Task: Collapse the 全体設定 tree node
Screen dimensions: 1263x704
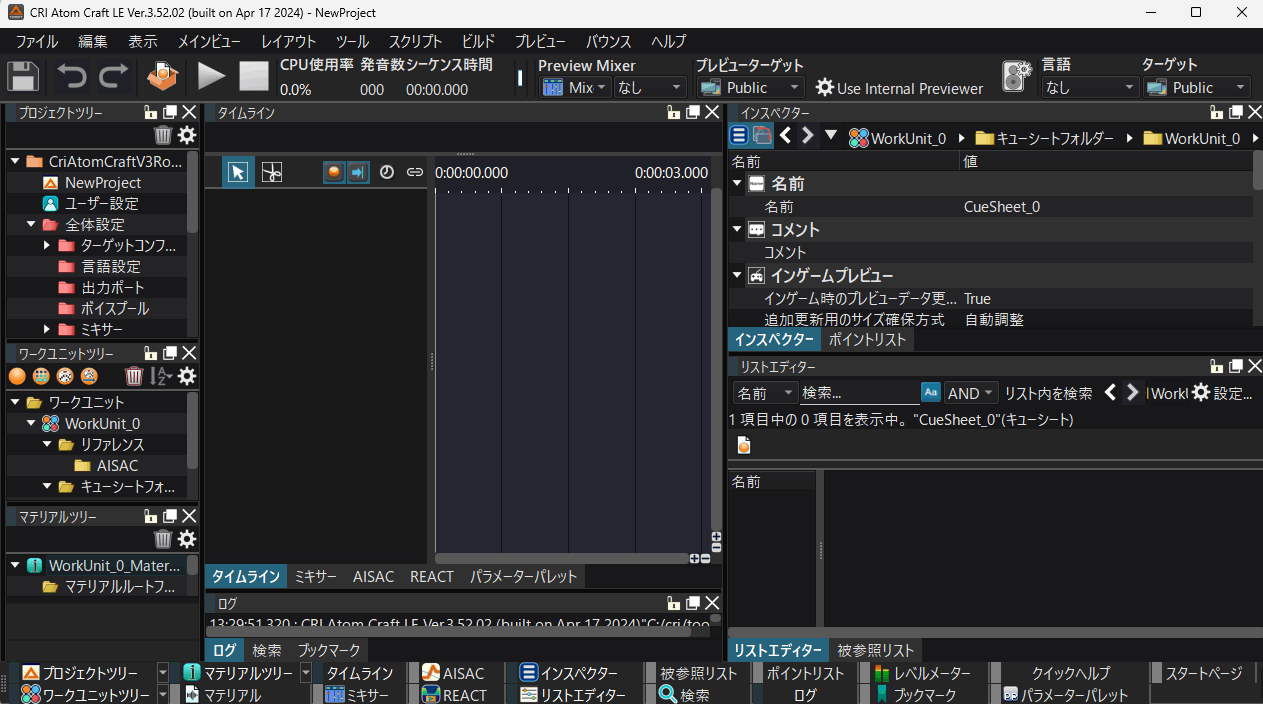Action: pyautogui.click(x=31, y=224)
